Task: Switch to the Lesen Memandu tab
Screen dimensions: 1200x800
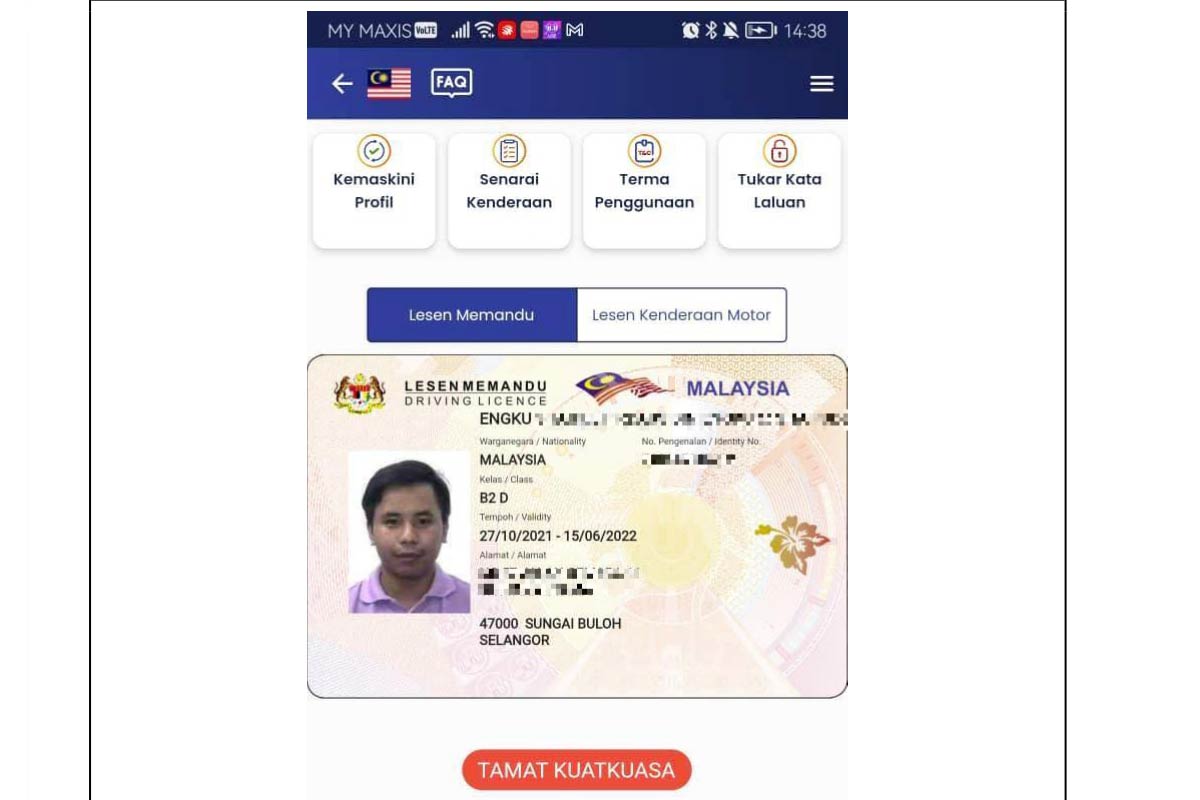Action: (x=472, y=315)
